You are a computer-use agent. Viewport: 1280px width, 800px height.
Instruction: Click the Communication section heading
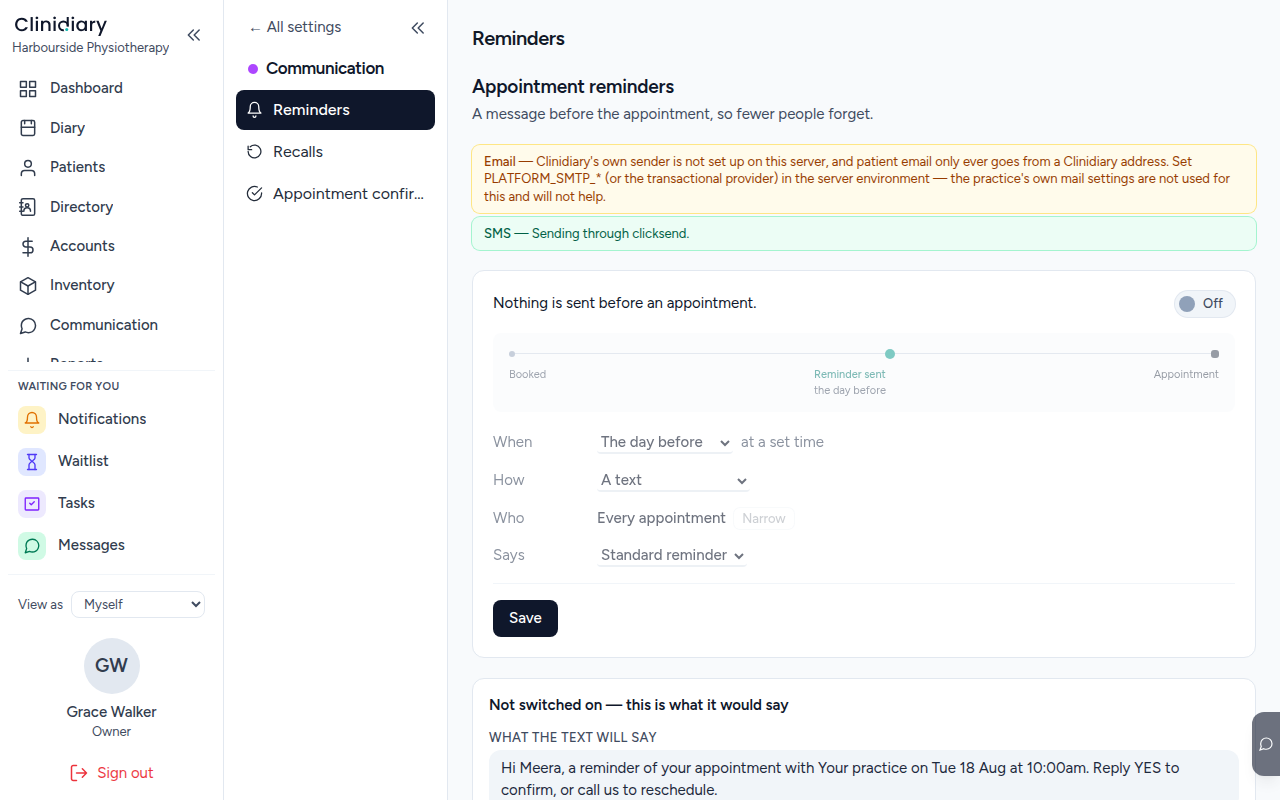coord(325,68)
